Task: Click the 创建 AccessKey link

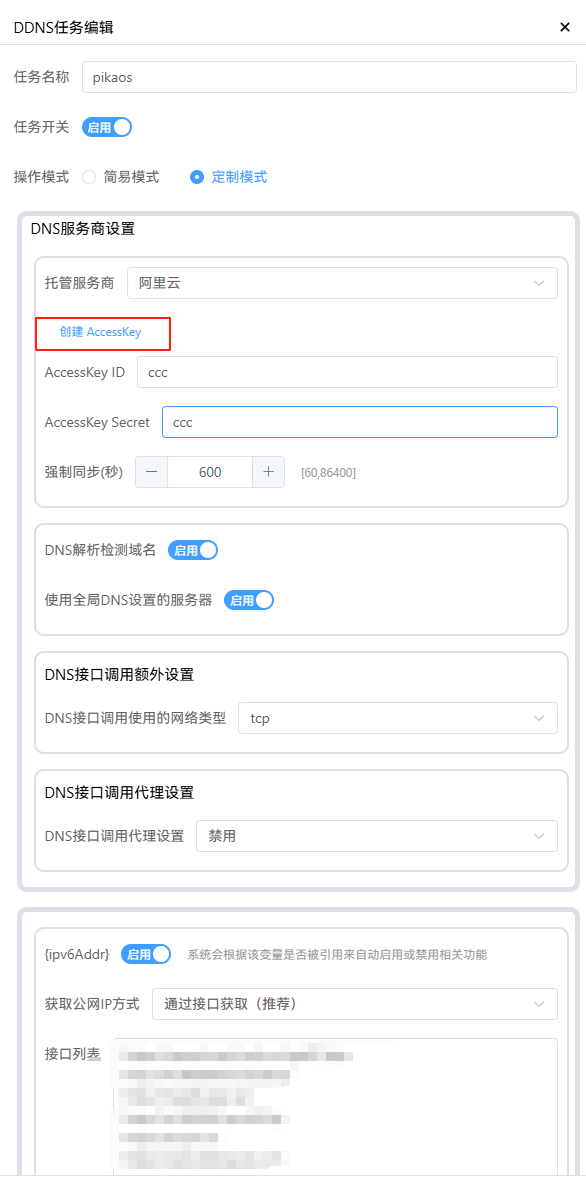Action: click(x=101, y=333)
